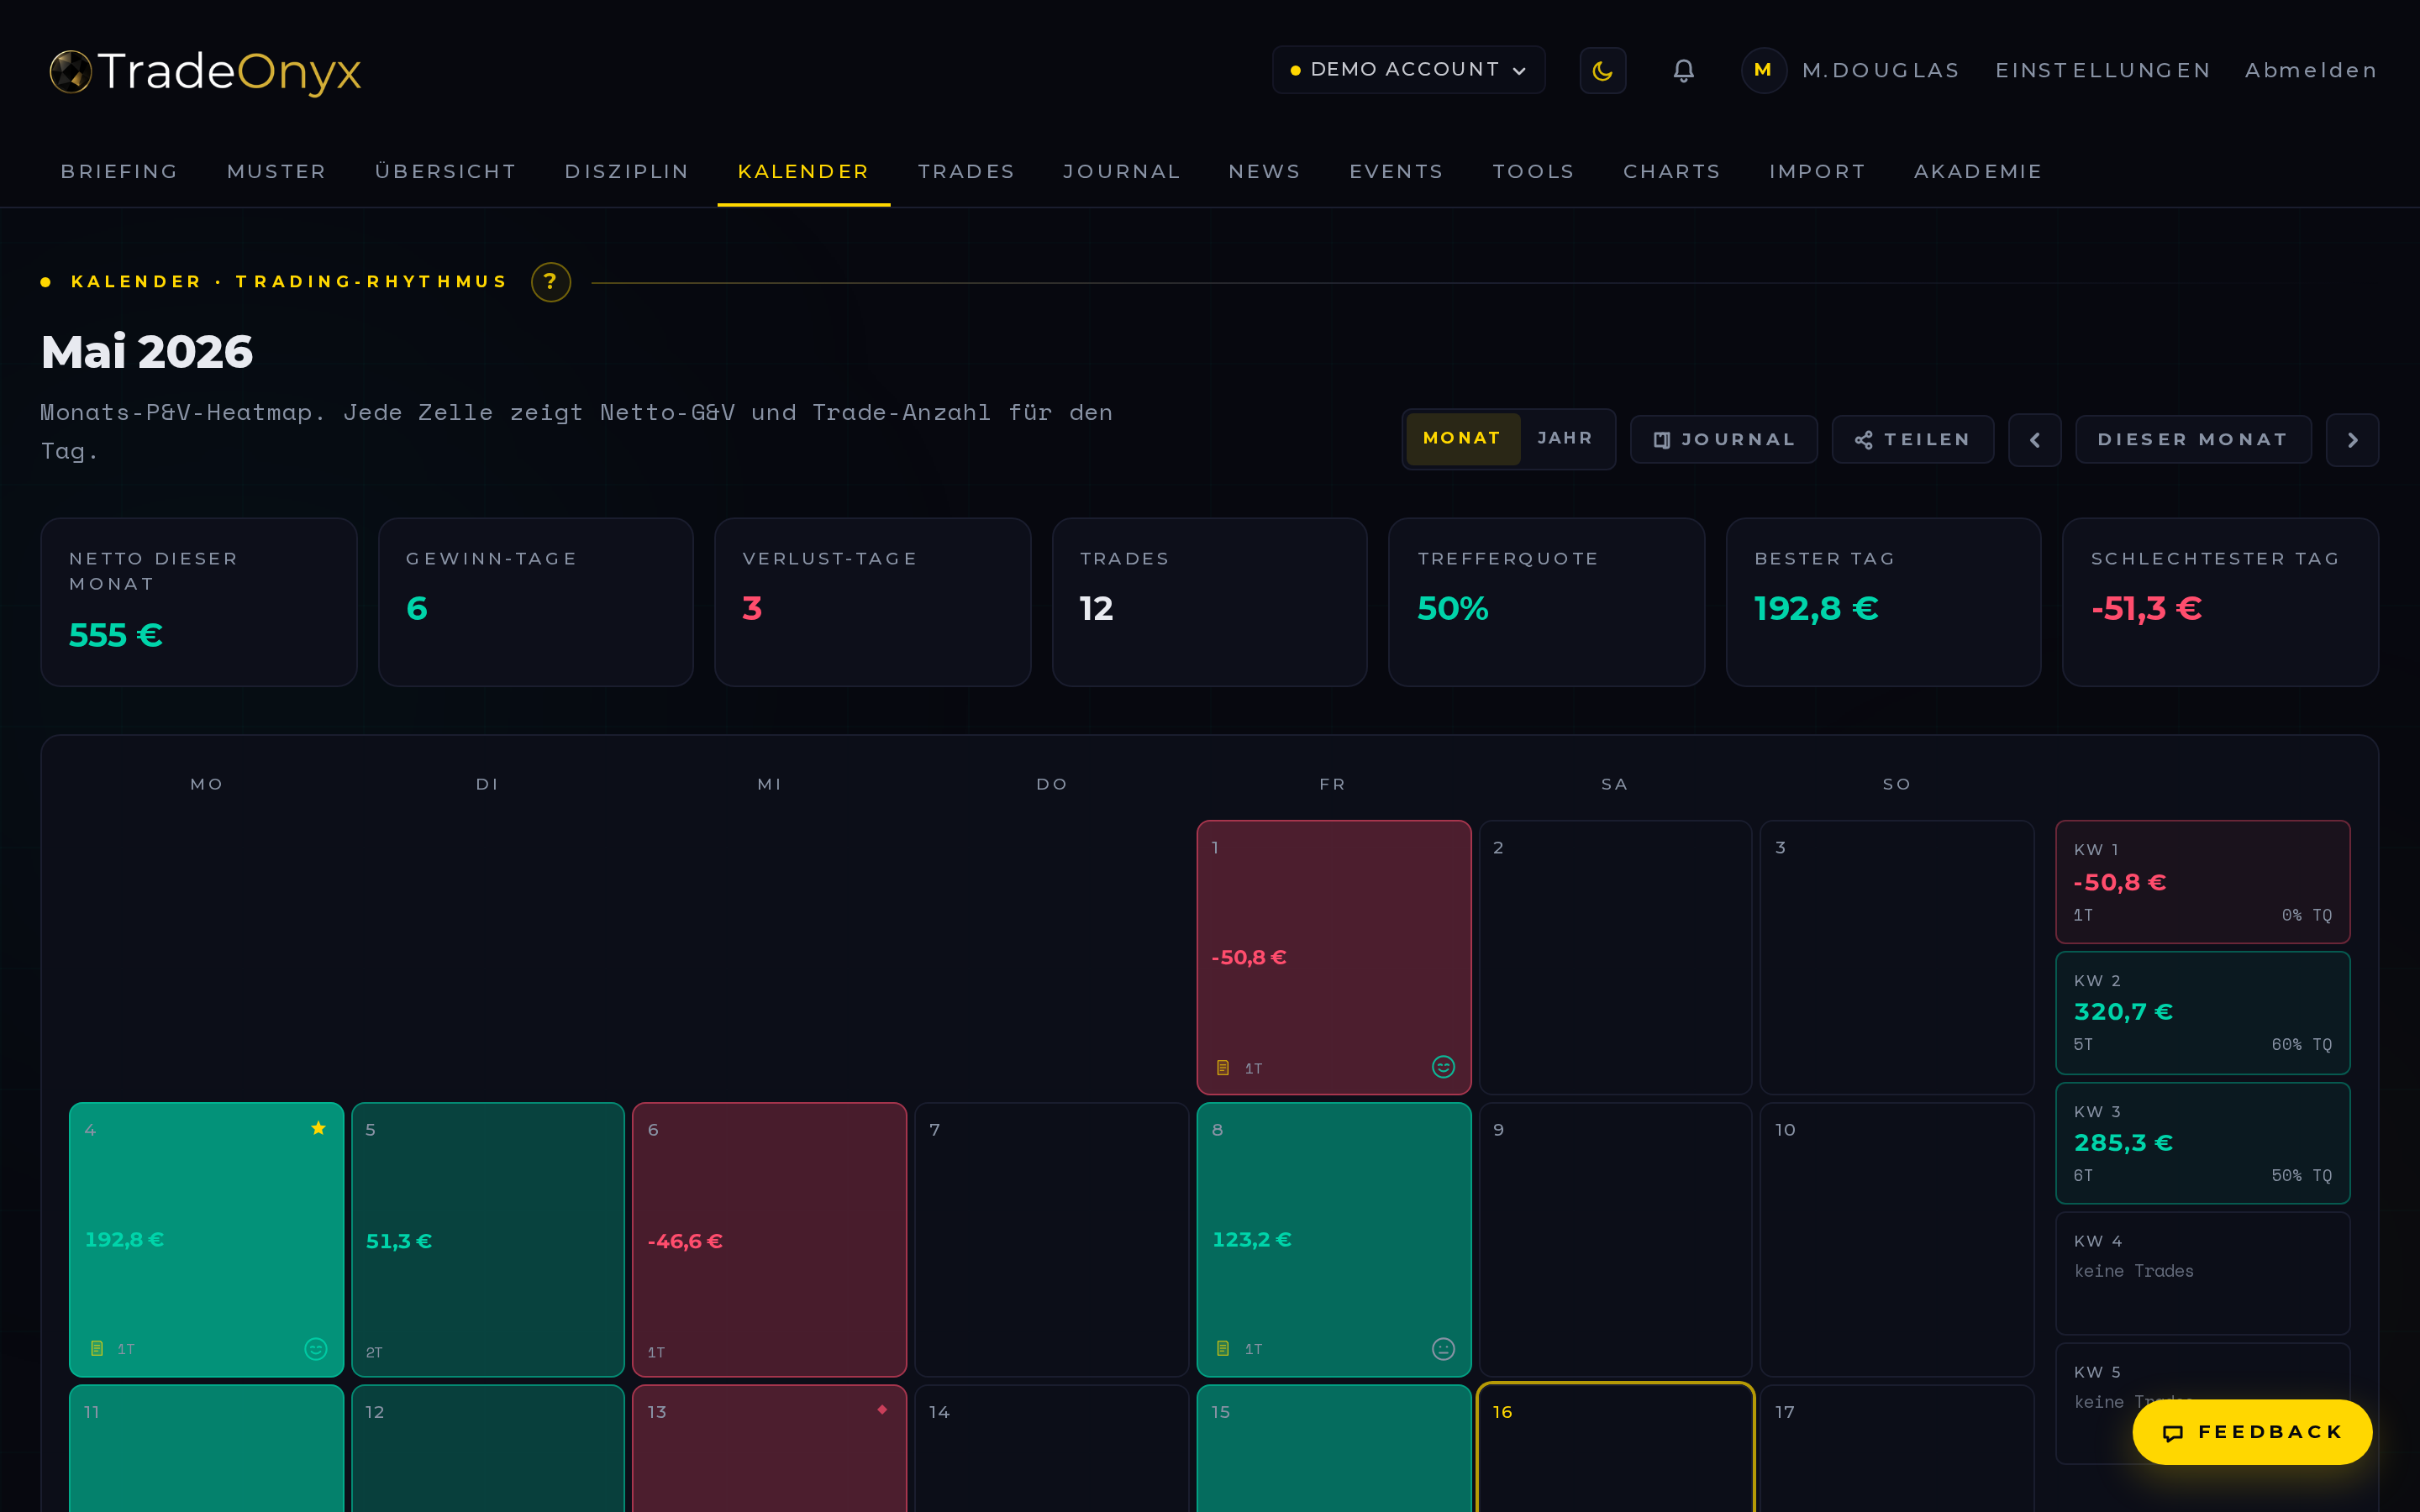The image size is (2420, 1512).
Task: Click the red diamond marker on day 13
Action: click(x=882, y=1410)
